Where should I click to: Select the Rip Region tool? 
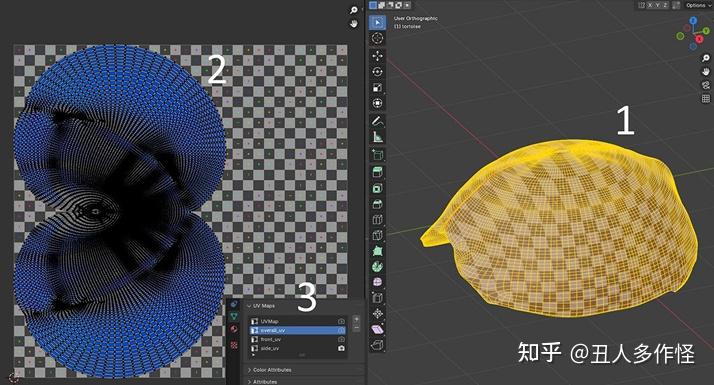377,345
